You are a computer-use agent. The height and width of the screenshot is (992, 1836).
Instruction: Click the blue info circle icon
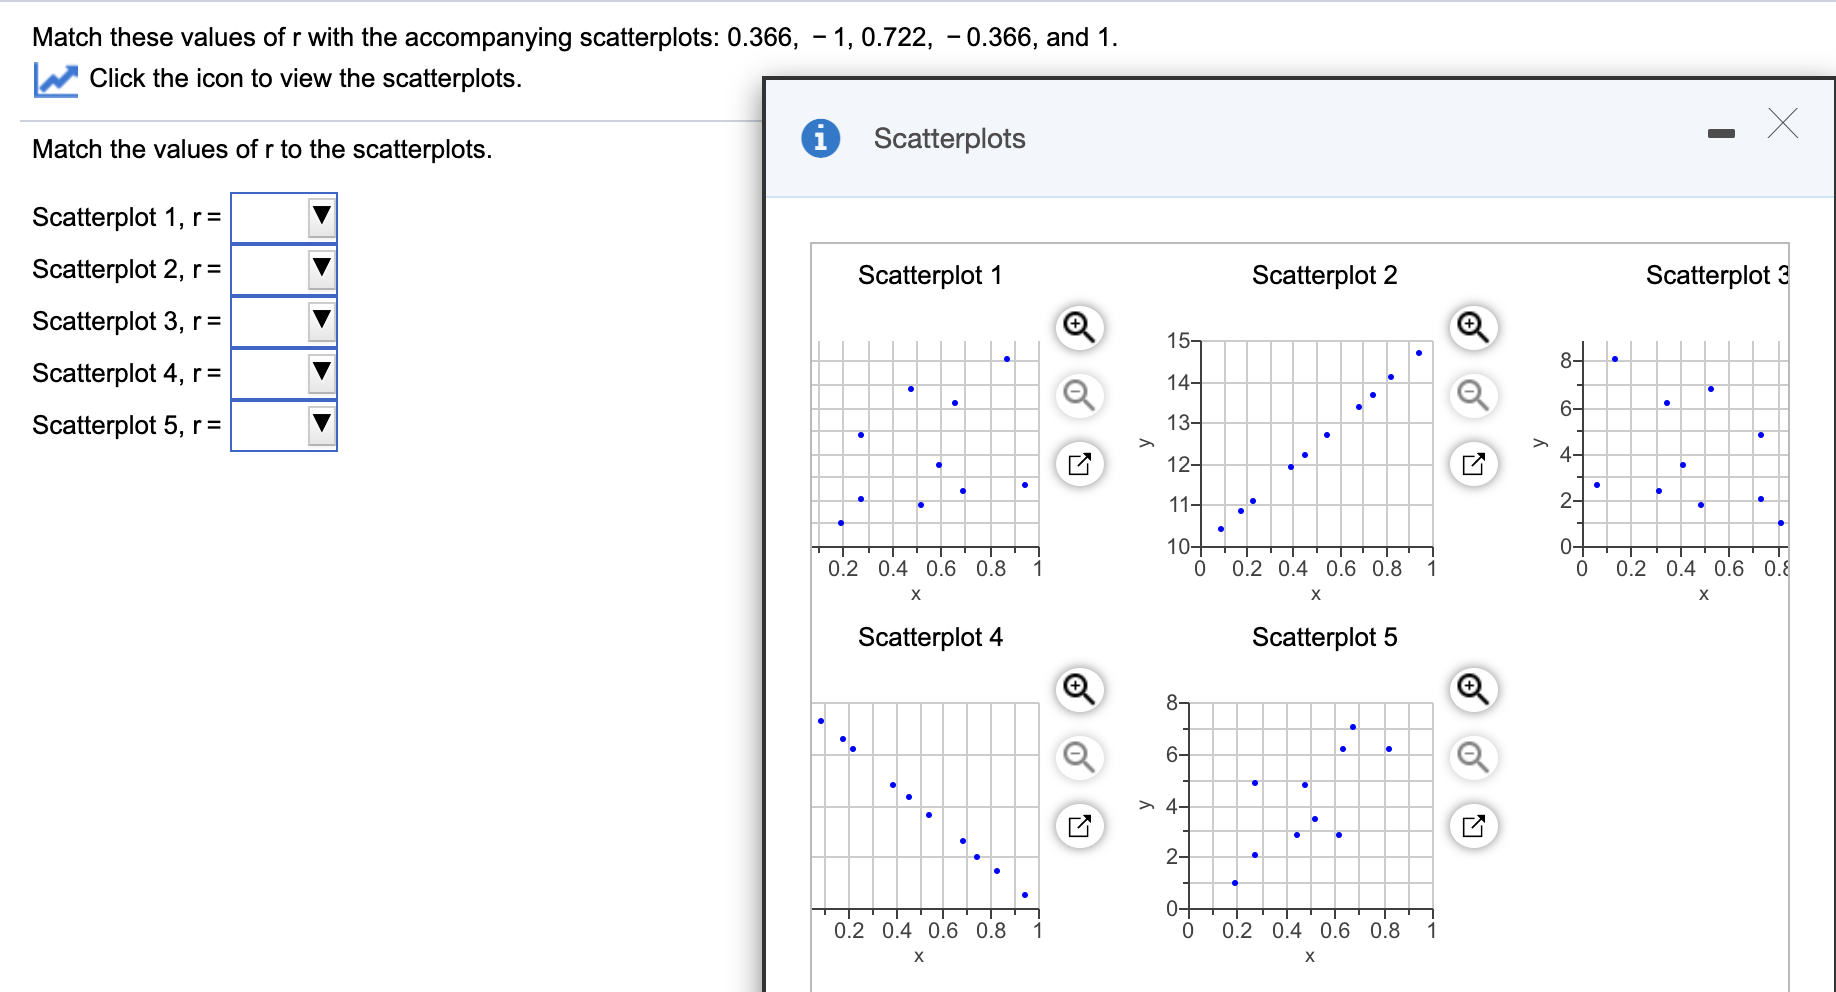pyautogui.click(x=820, y=139)
